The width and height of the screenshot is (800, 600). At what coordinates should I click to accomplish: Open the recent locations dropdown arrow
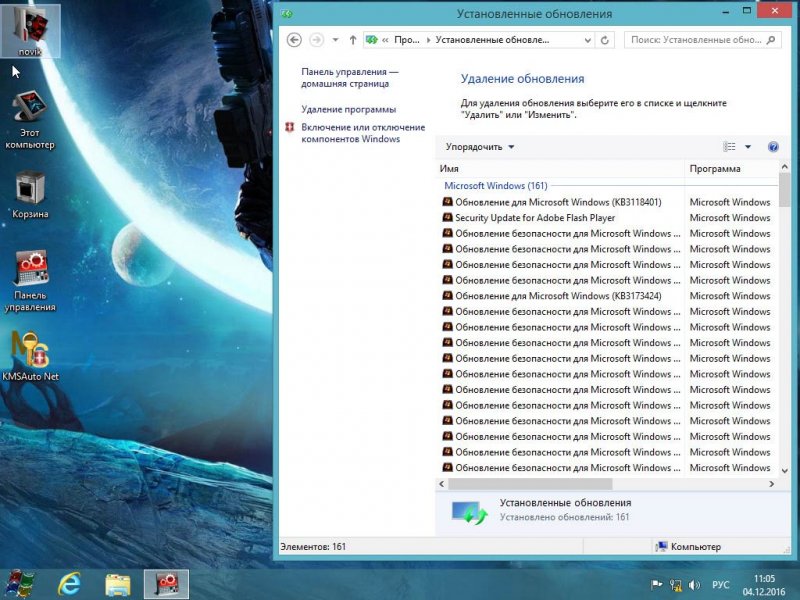tap(335, 40)
